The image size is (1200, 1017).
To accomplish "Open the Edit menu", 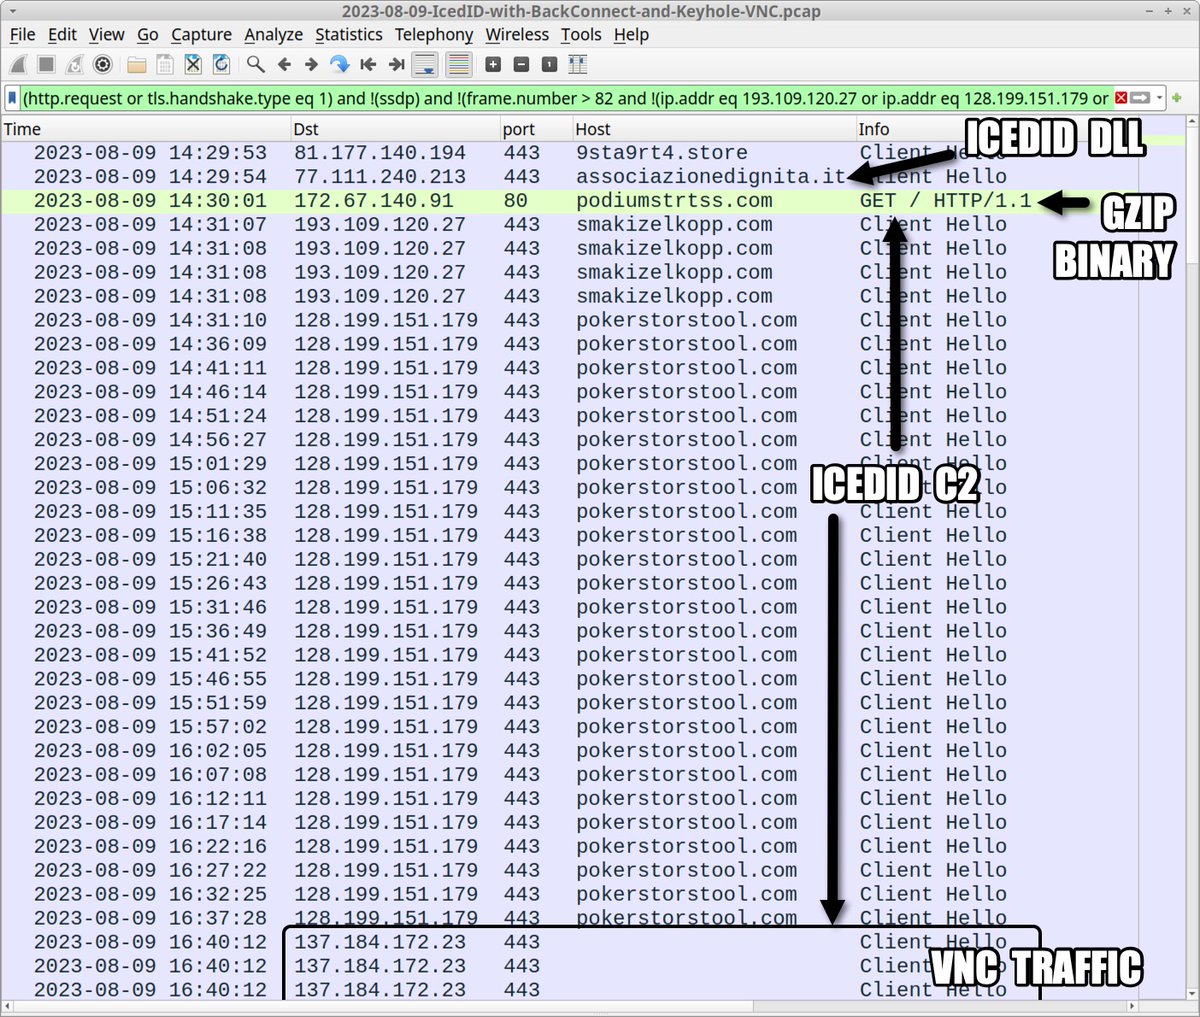I will 62,34.
